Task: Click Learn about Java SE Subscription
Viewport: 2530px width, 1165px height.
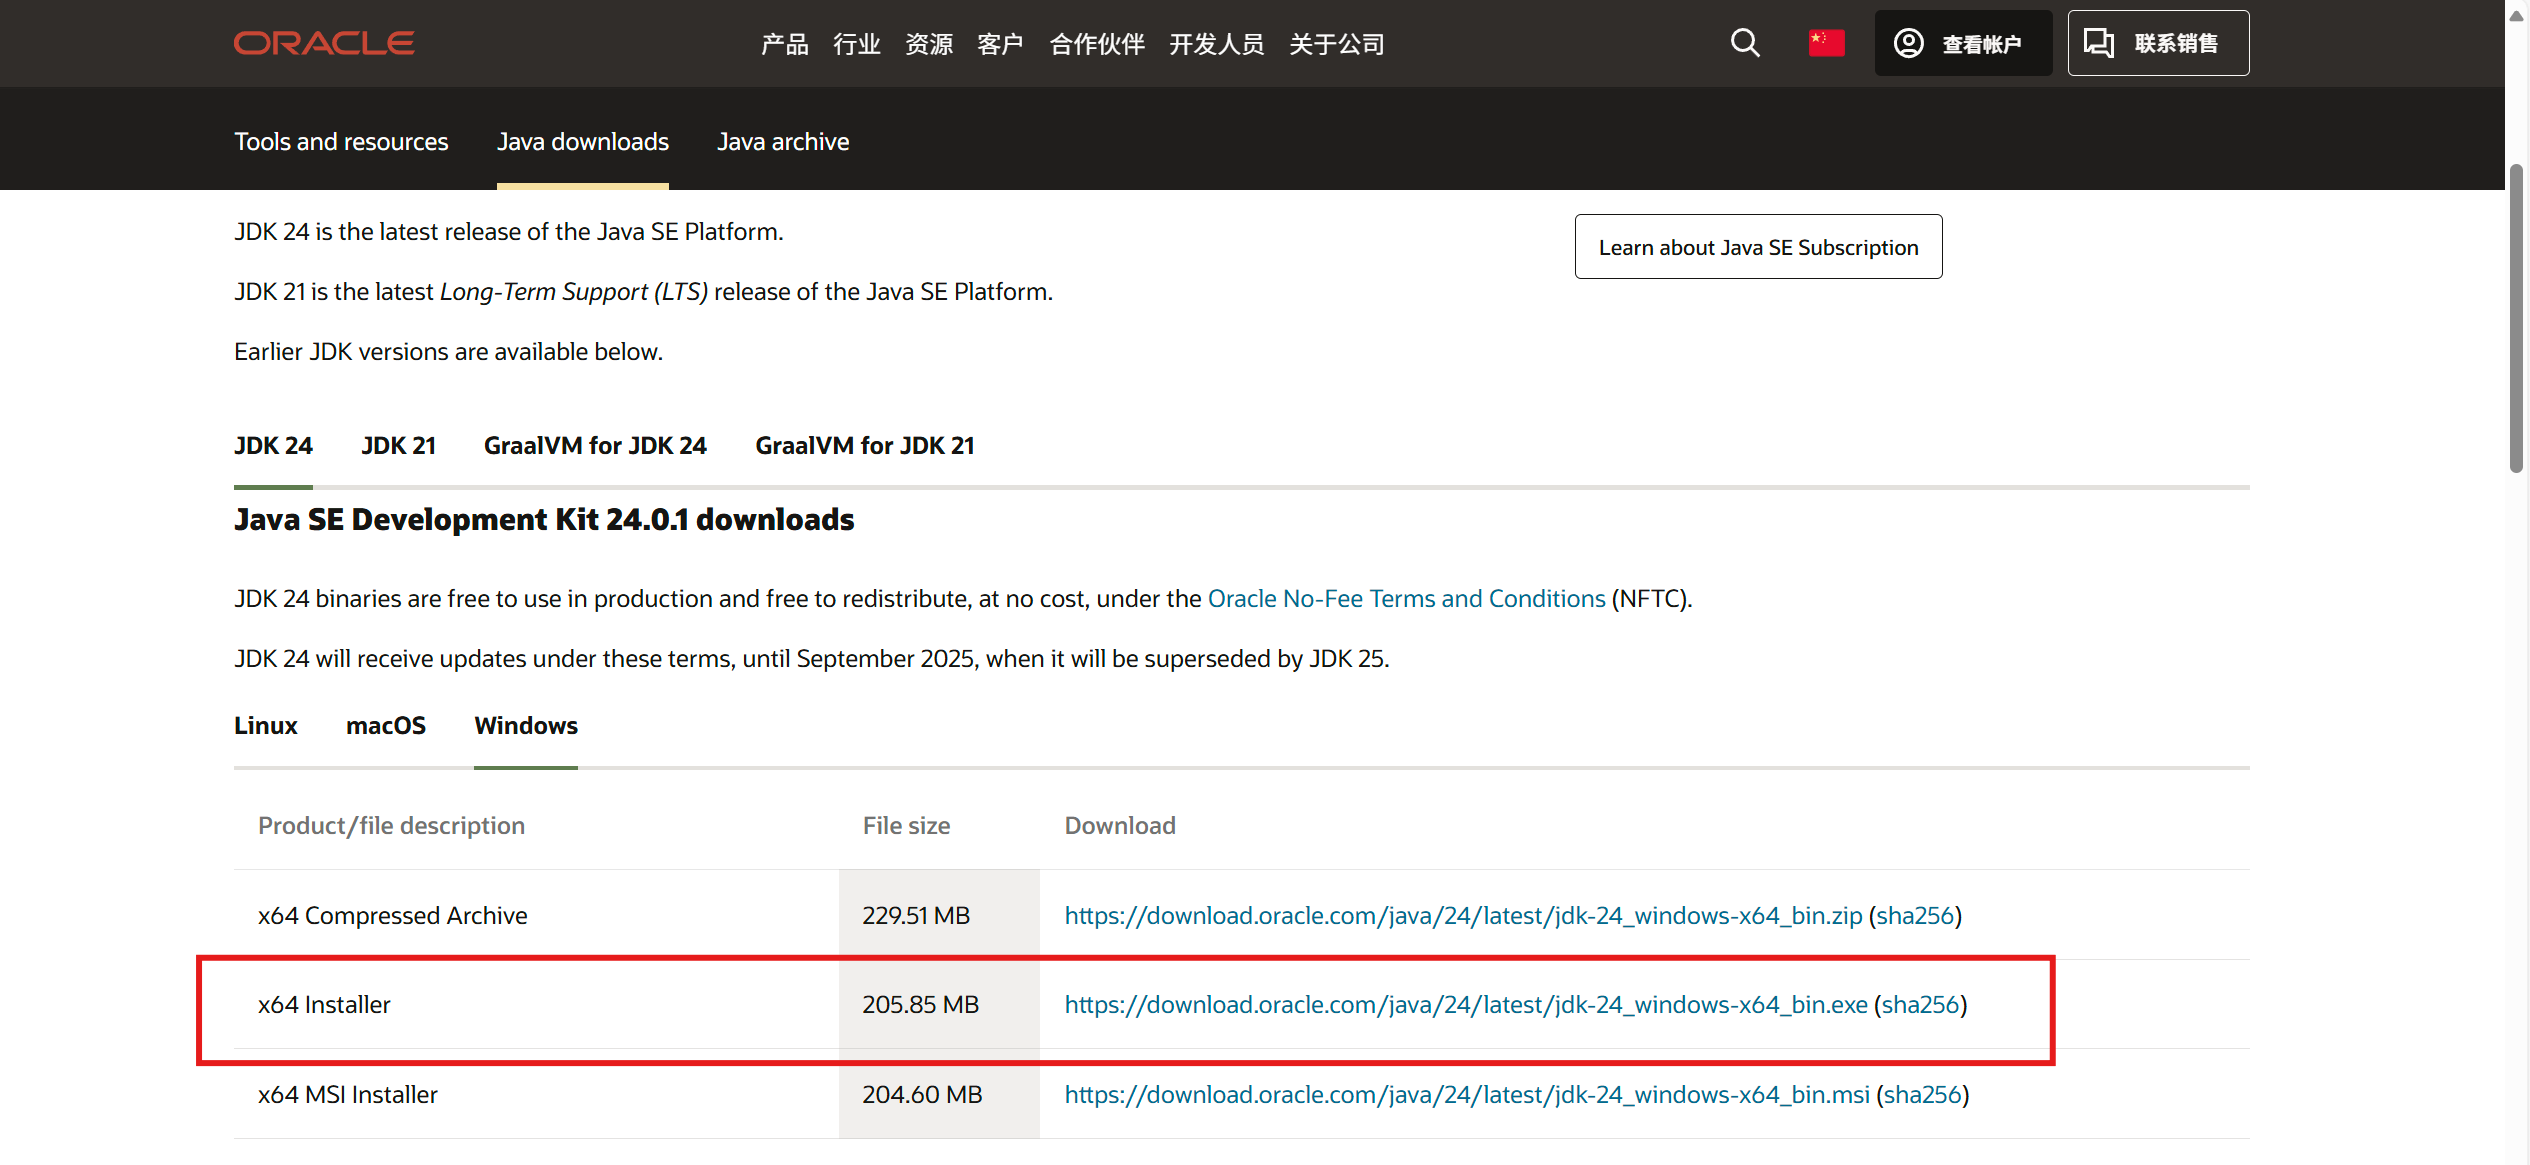Action: (x=1758, y=246)
